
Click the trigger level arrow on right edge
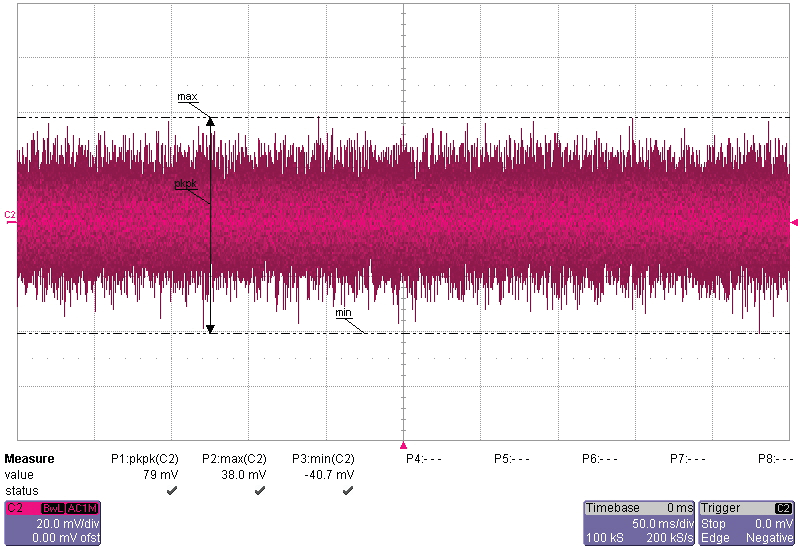[x=794, y=222]
